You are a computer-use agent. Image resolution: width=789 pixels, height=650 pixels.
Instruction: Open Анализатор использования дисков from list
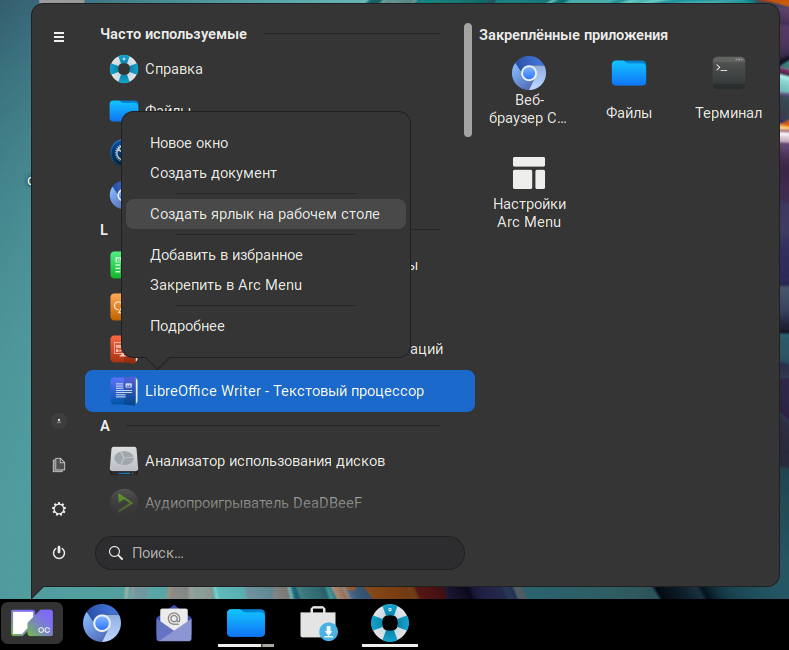(x=264, y=461)
